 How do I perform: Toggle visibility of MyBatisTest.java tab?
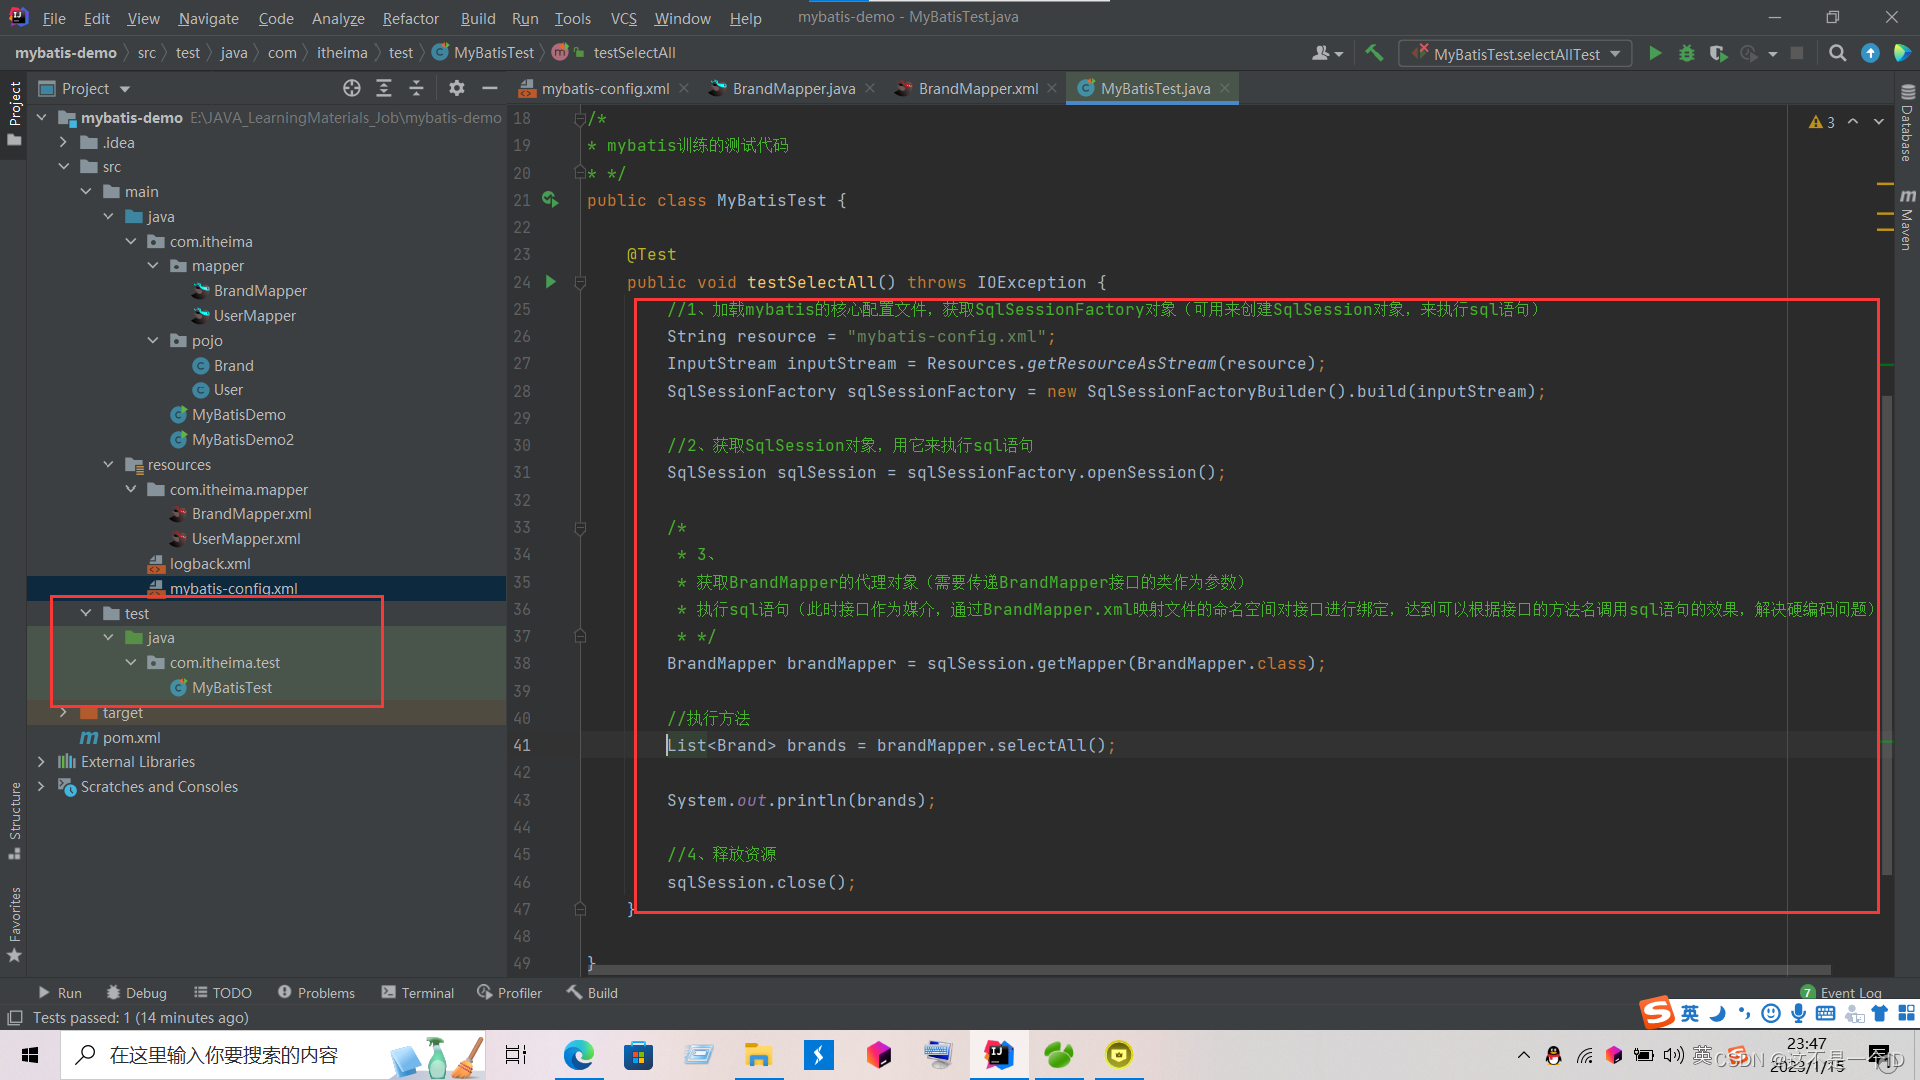pyautogui.click(x=1230, y=88)
